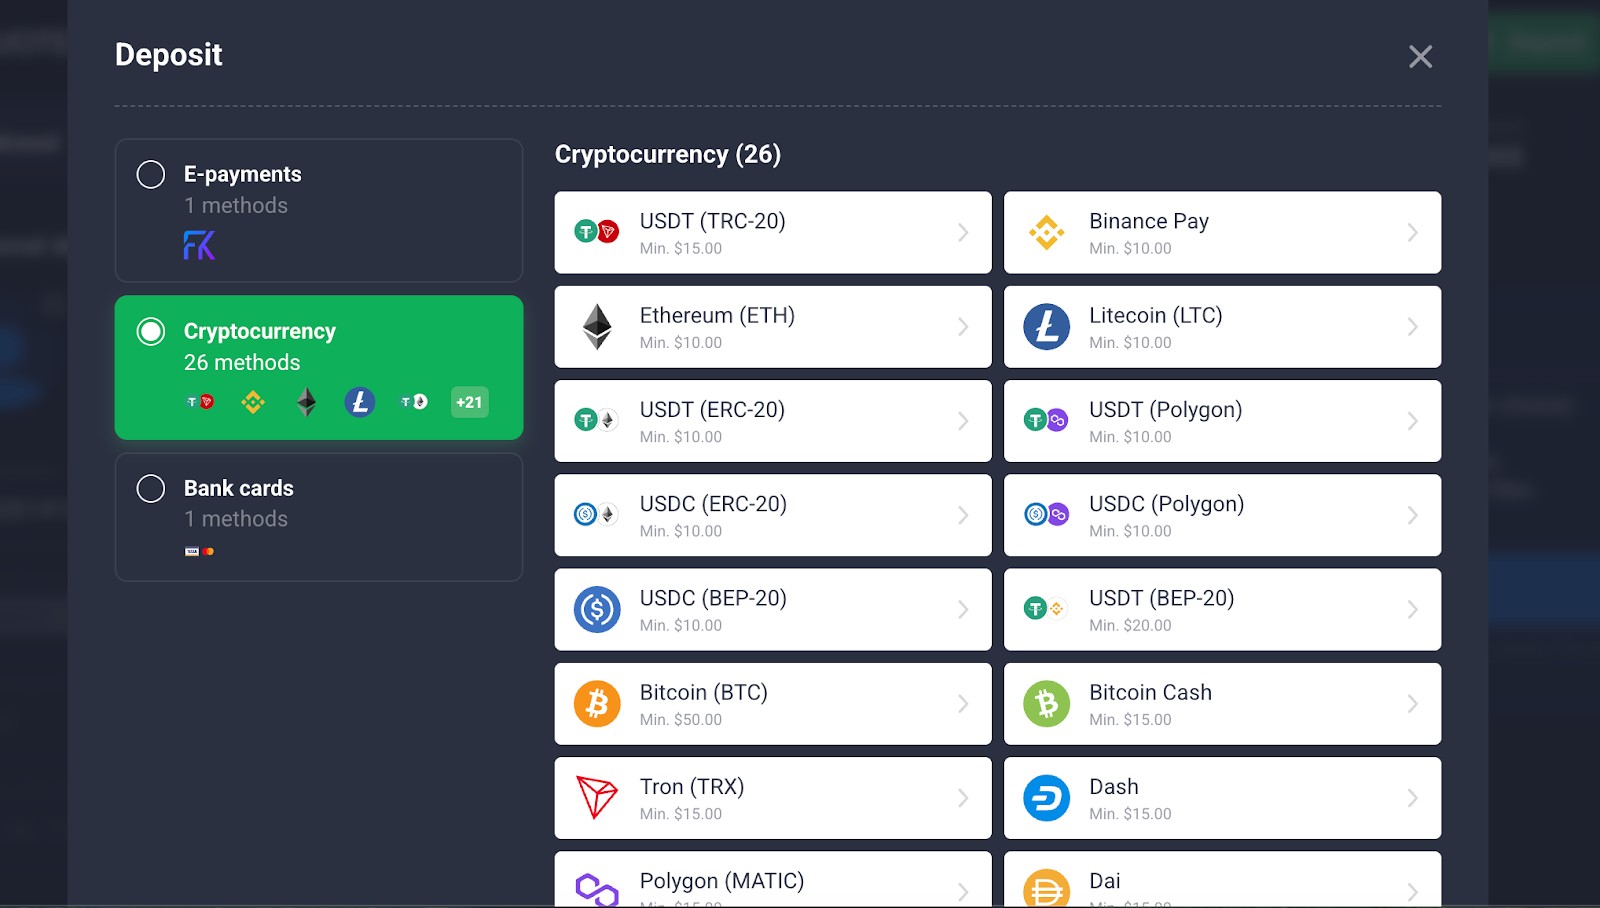Close the Deposit dialog
The width and height of the screenshot is (1600, 908).
click(x=1420, y=57)
